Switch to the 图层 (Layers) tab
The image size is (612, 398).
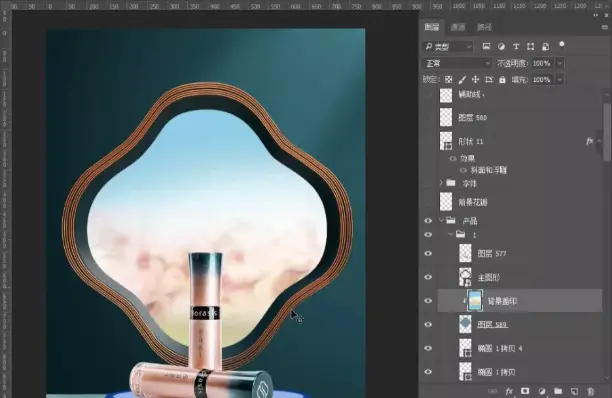tap(432, 27)
